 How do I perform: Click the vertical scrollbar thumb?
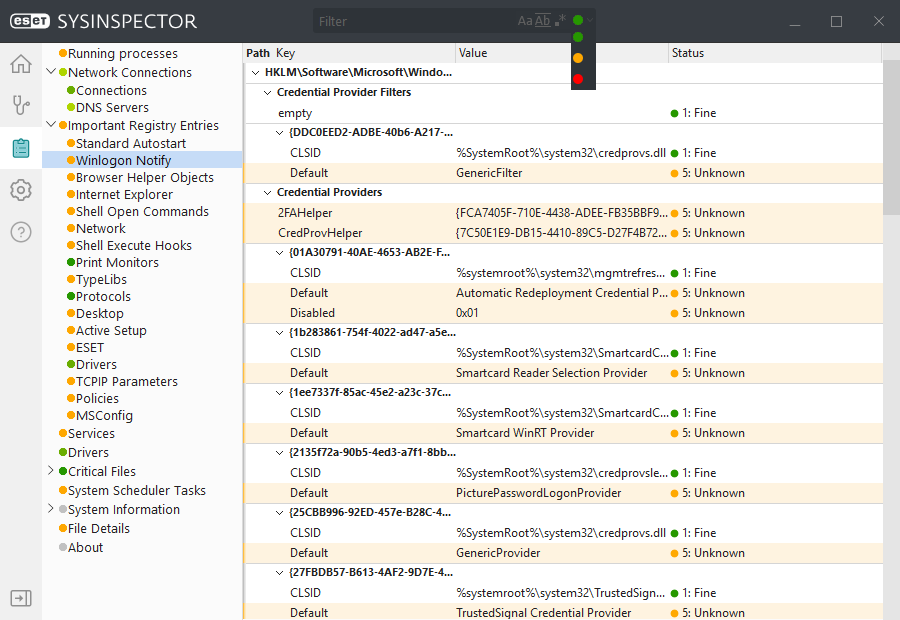point(891,138)
